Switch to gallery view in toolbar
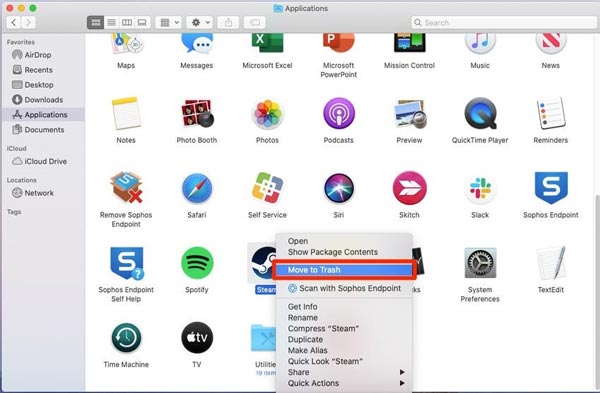This screenshot has width=600, height=393. click(x=142, y=23)
